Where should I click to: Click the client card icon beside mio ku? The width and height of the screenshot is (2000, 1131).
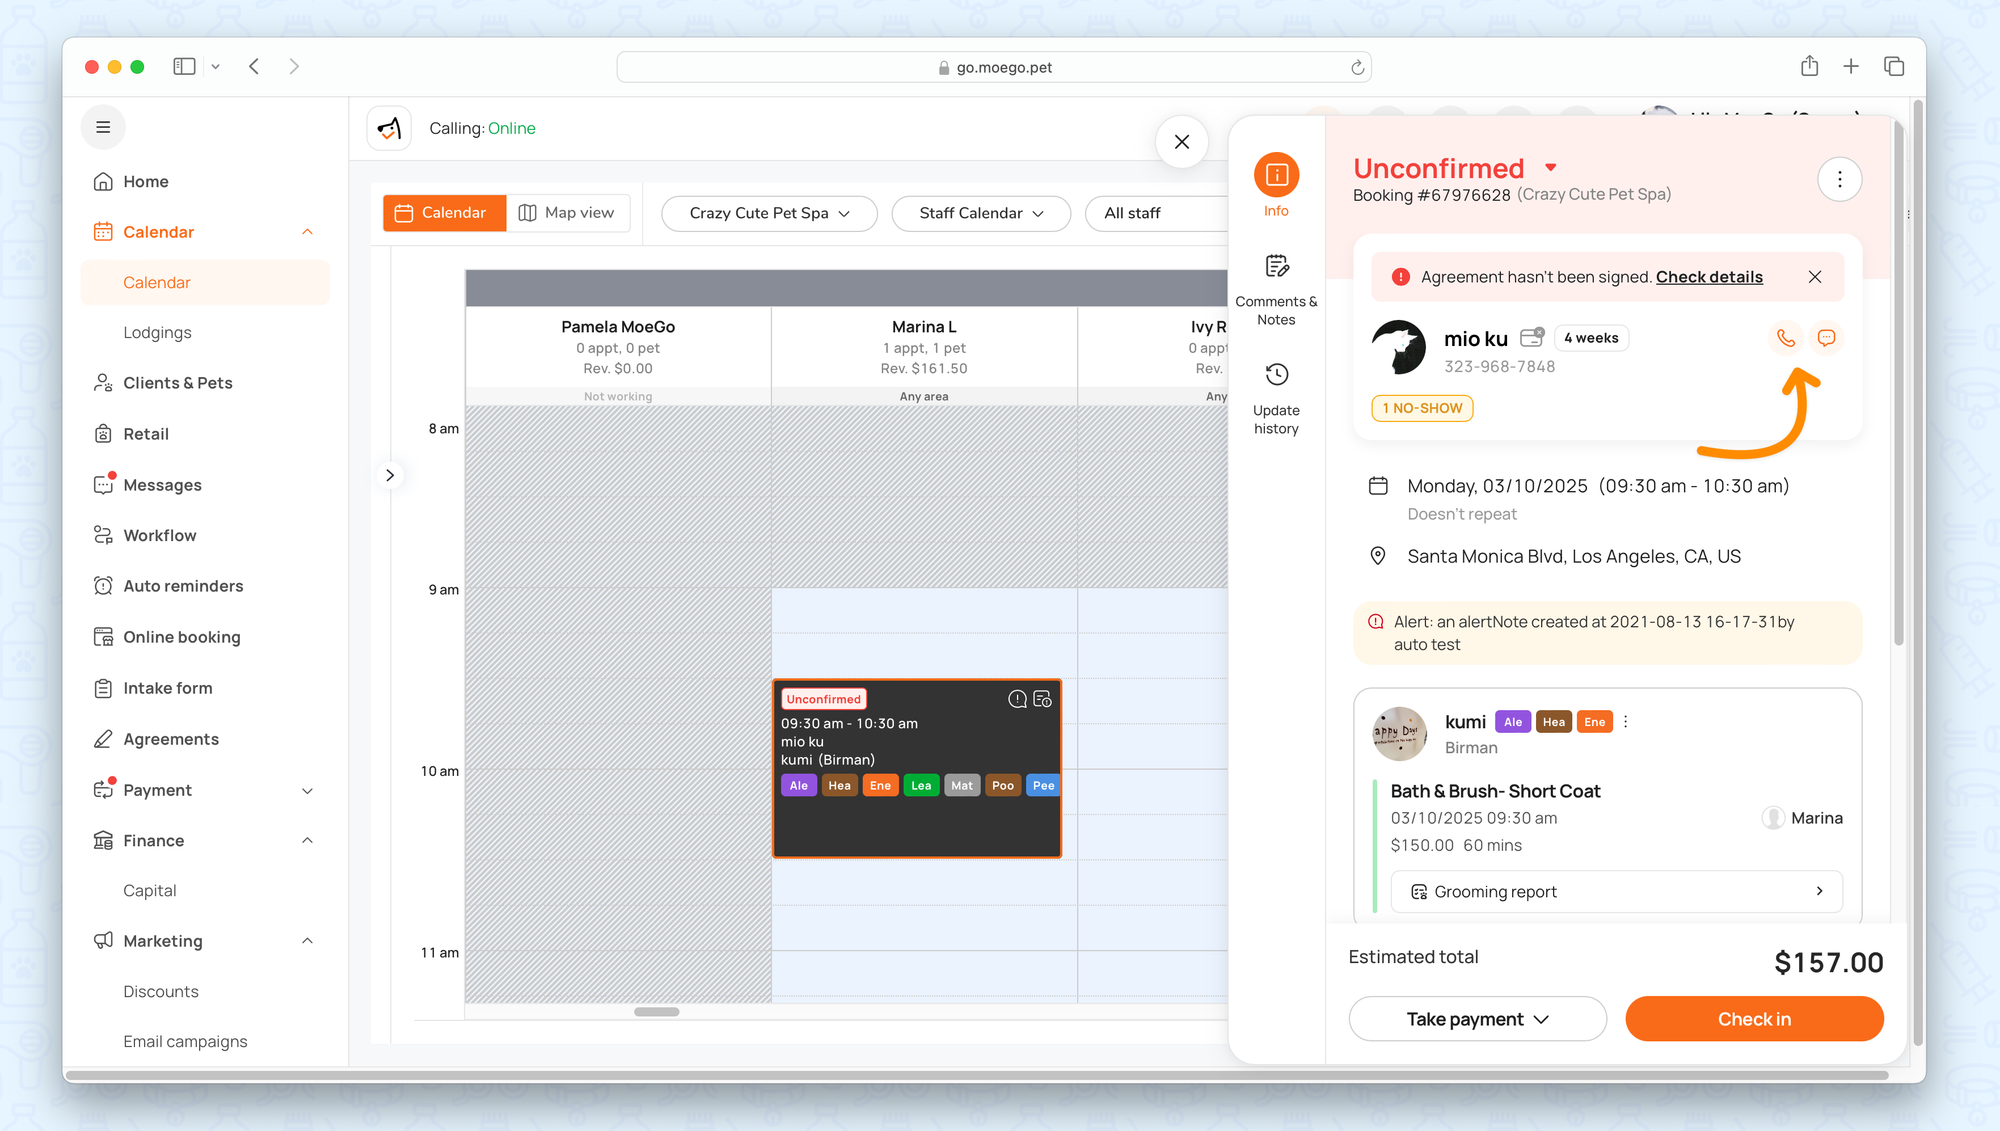click(x=1532, y=337)
